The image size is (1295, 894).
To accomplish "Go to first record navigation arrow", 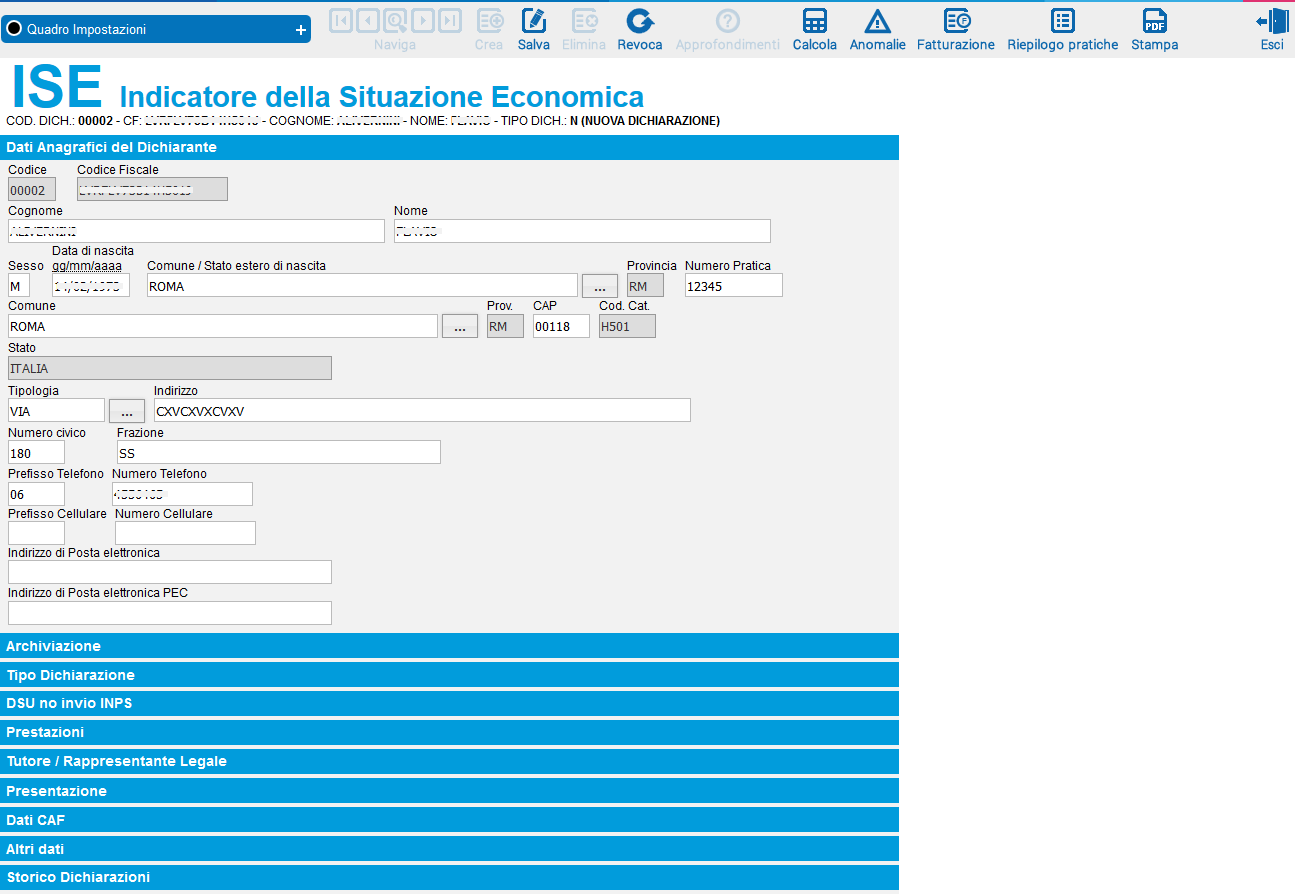I will (341, 20).
